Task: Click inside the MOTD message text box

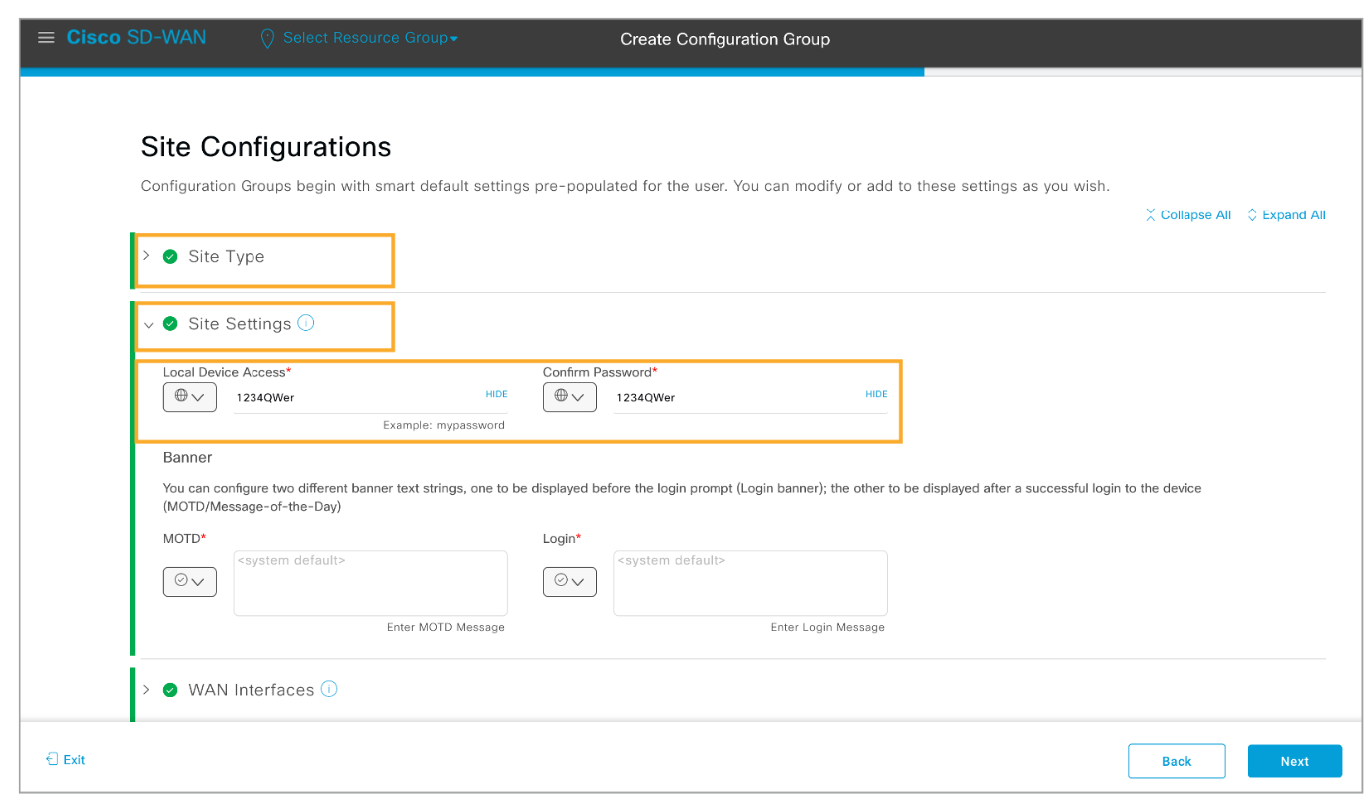Action: point(370,585)
